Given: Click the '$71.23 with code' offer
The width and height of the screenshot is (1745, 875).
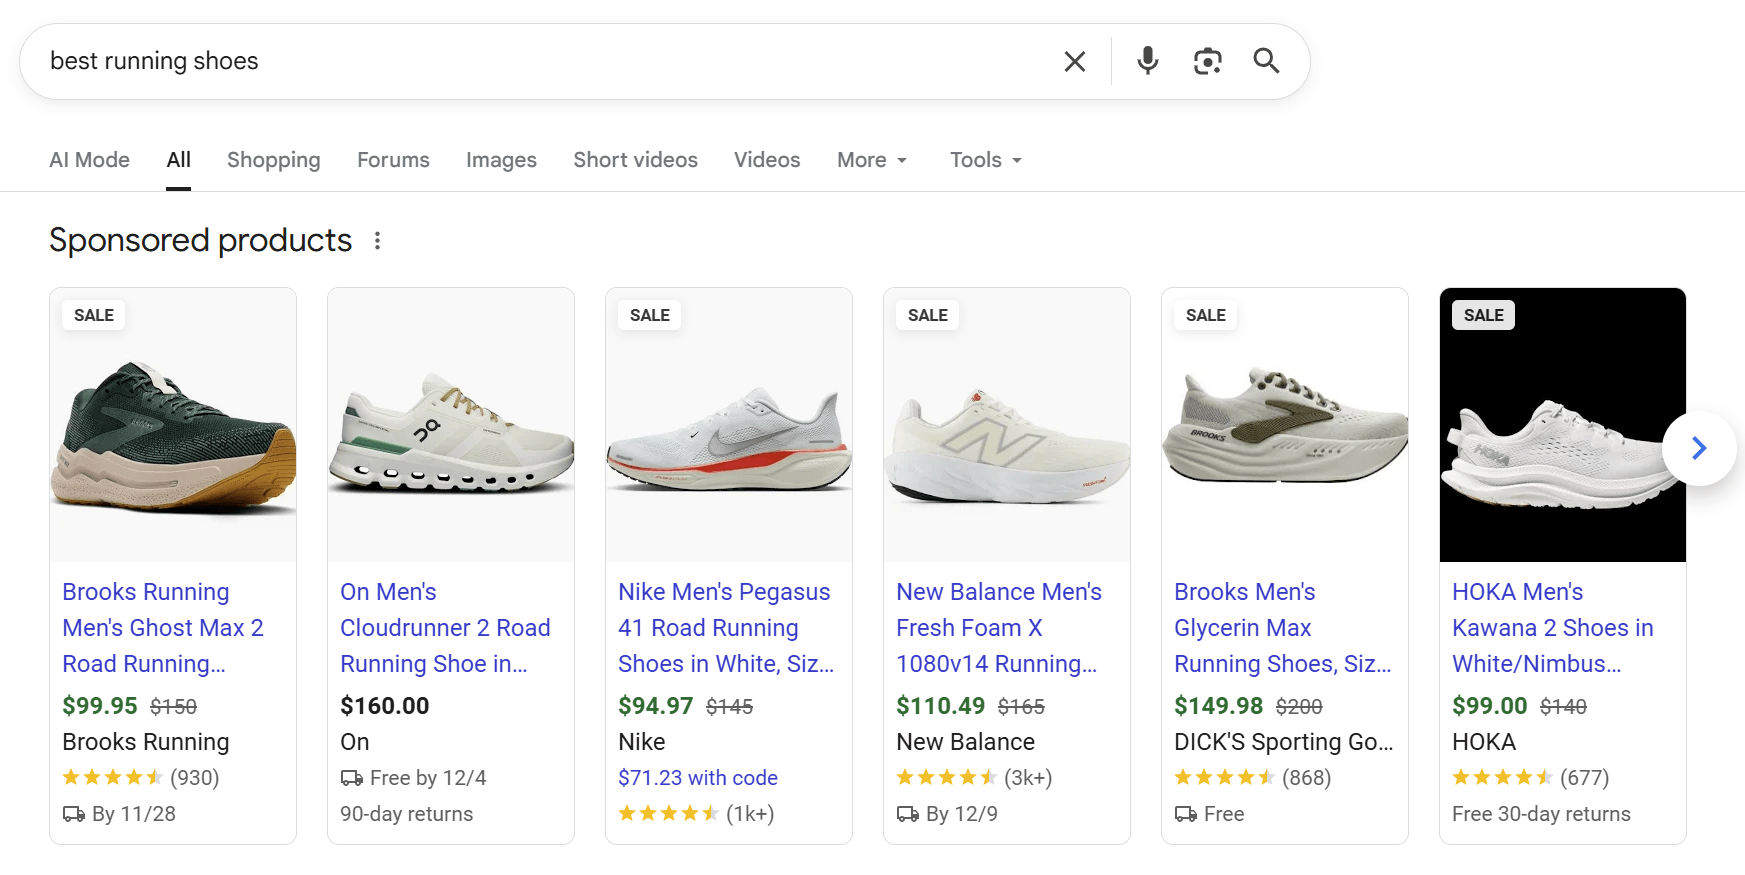Looking at the screenshot, I should (698, 778).
